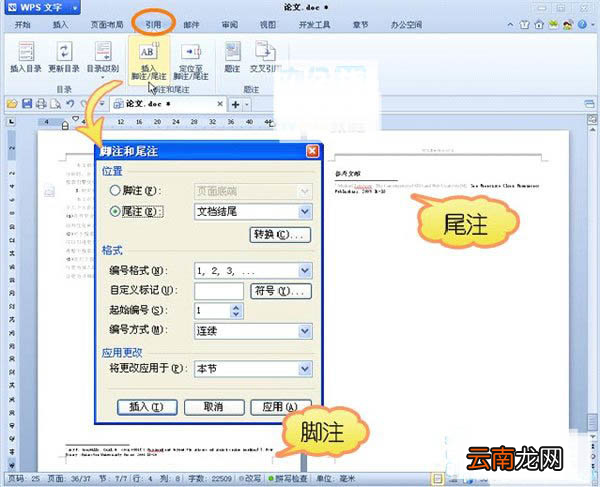Image resolution: width=600 pixels, height=487 pixels.
Task: Click the print icon in quick toolbar
Action: click(41, 104)
